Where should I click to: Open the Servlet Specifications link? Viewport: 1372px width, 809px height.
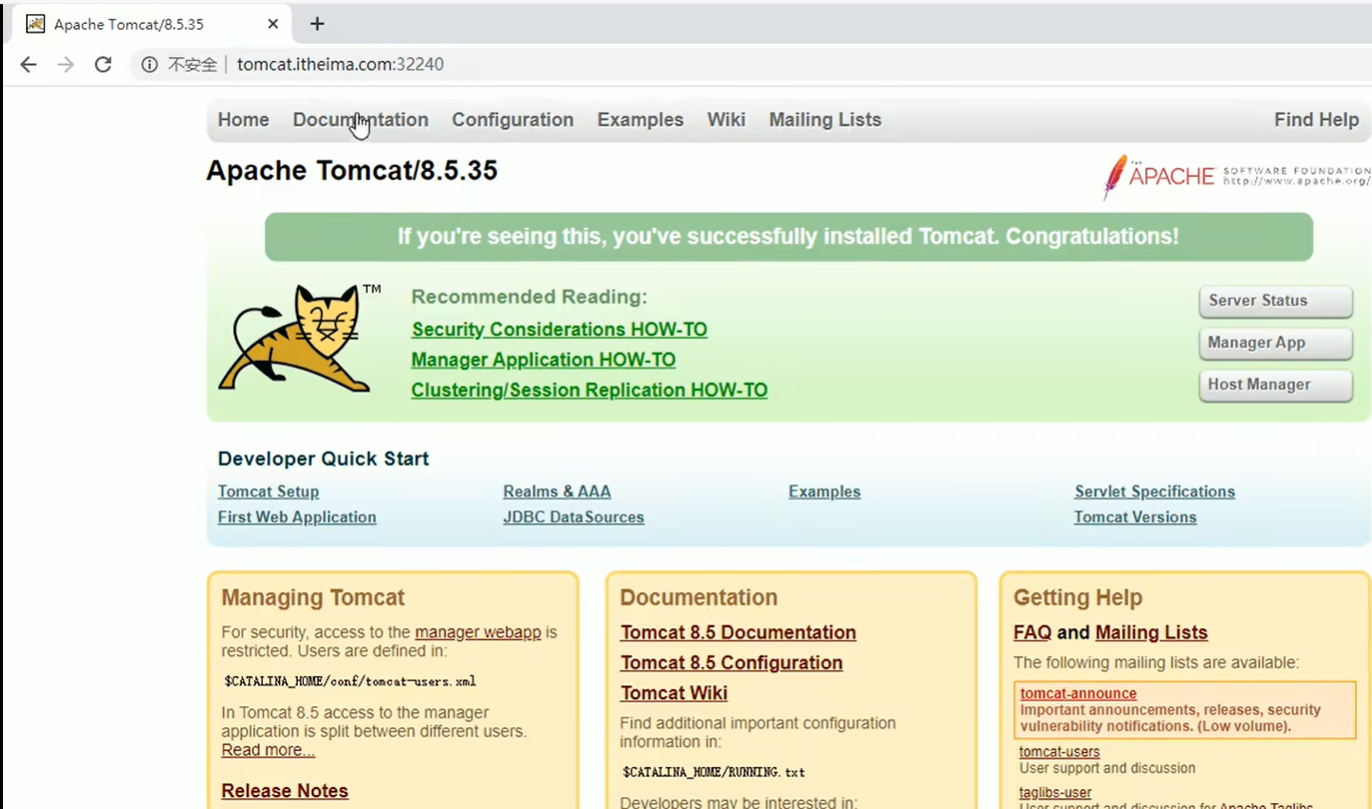[x=1154, y=492]
